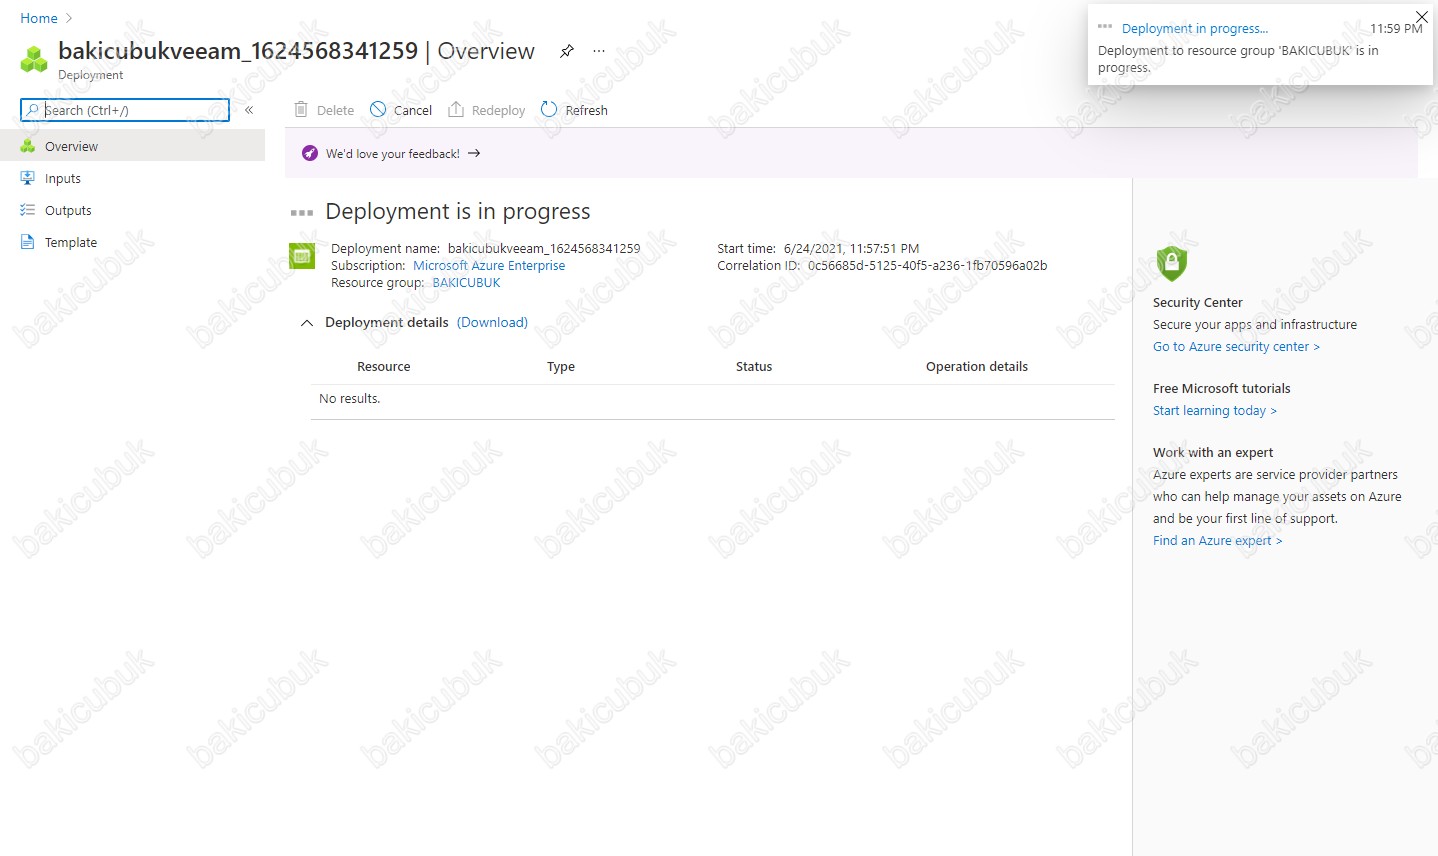Open the Template menu item

(132, 242)
